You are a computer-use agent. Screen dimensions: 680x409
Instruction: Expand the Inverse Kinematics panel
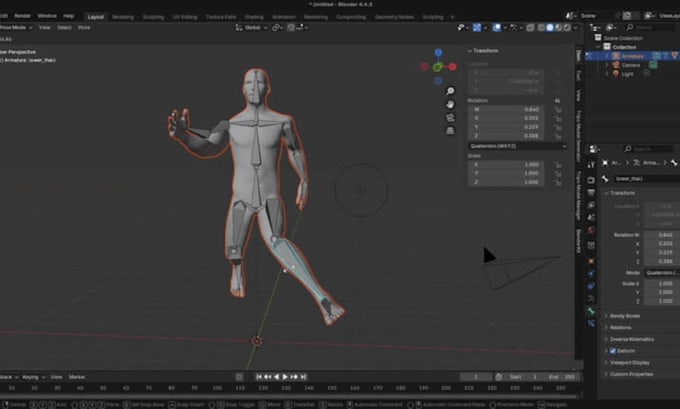coord(631,339)
